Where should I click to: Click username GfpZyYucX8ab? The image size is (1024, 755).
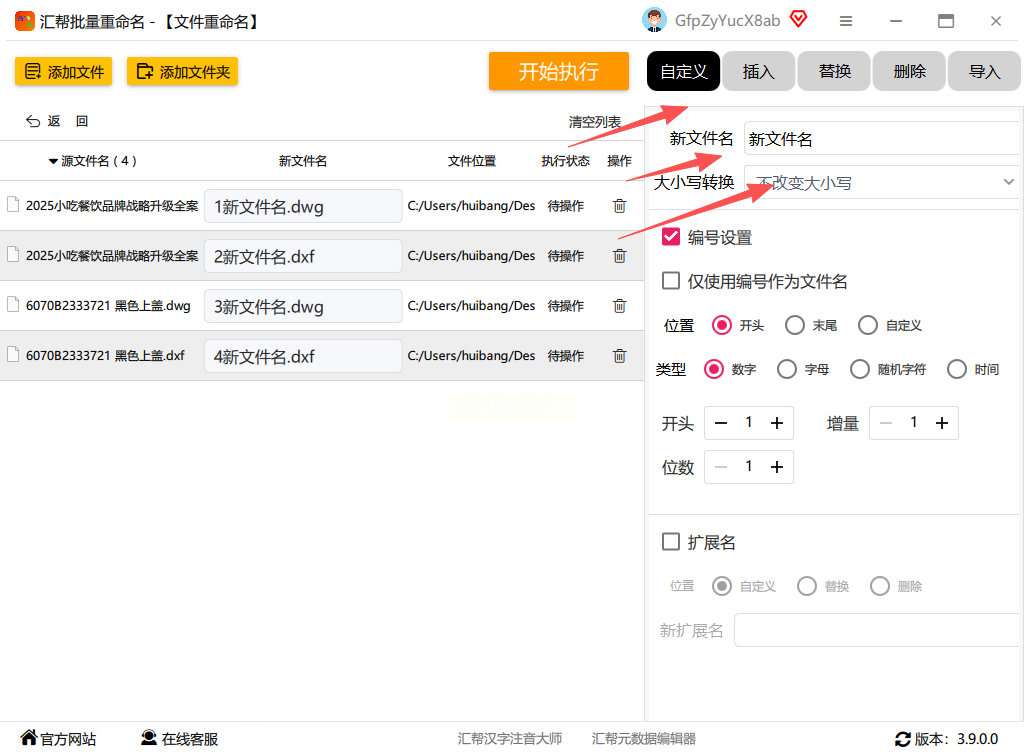[x=727, y=21]
